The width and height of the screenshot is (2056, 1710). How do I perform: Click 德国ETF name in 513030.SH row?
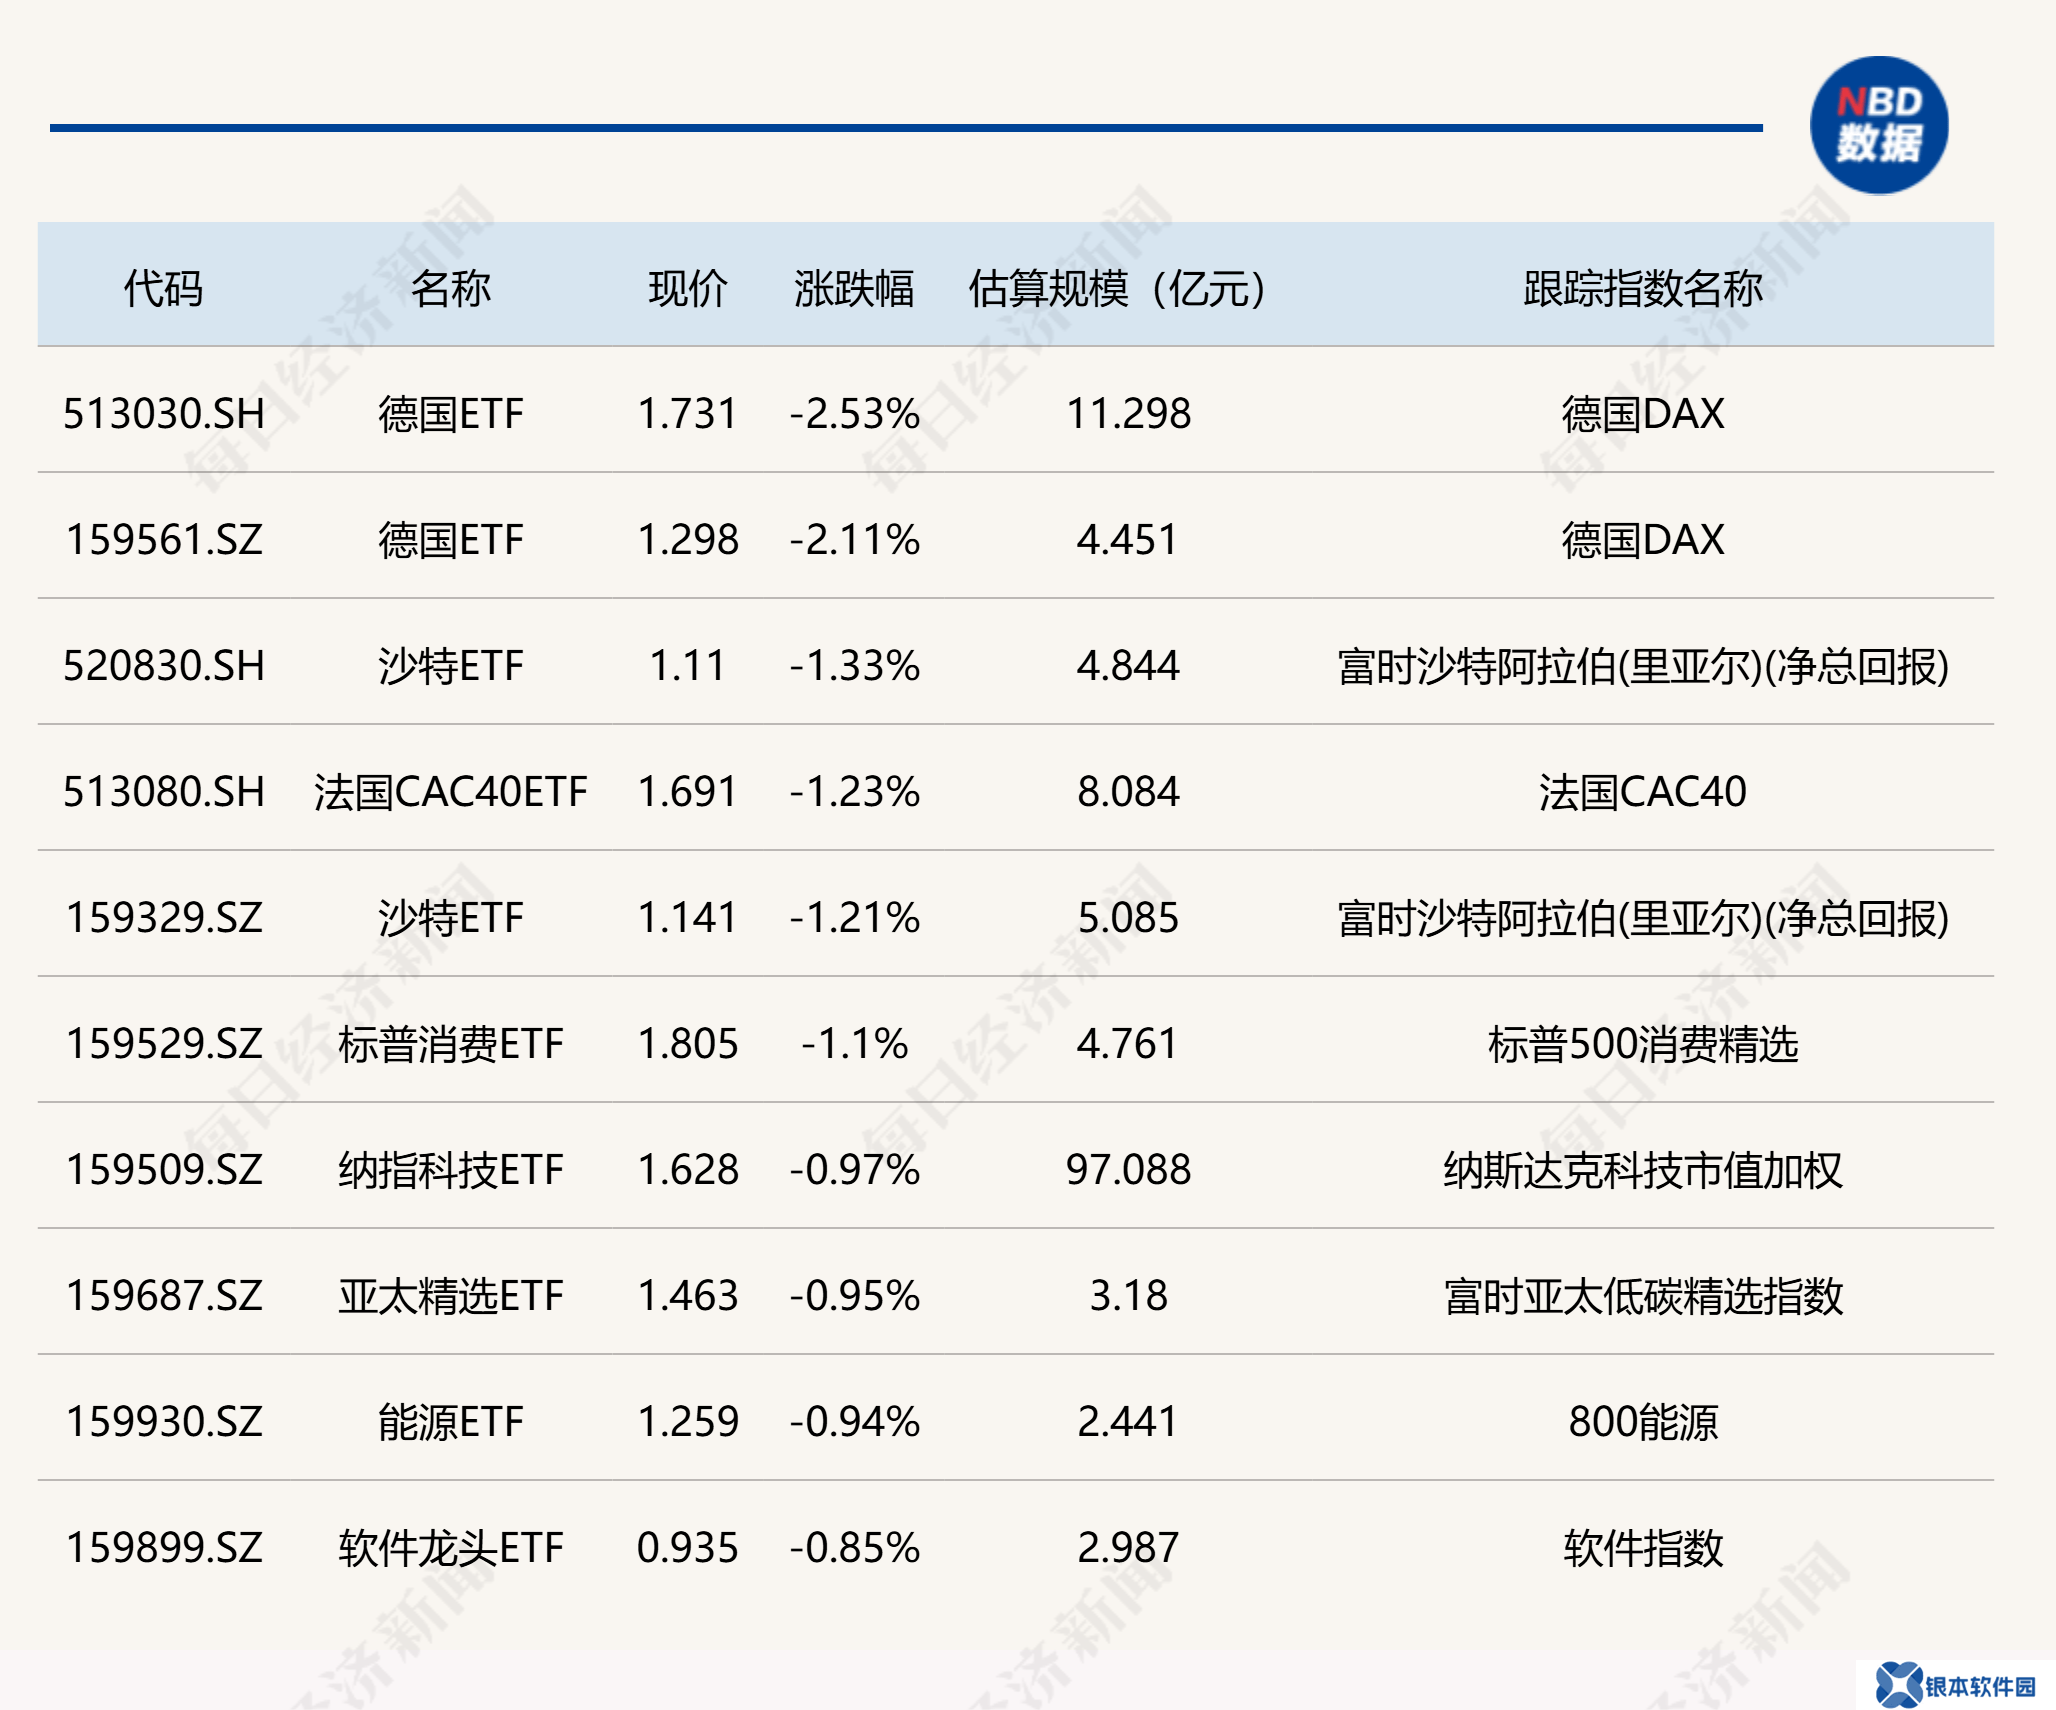pos(450,414)
